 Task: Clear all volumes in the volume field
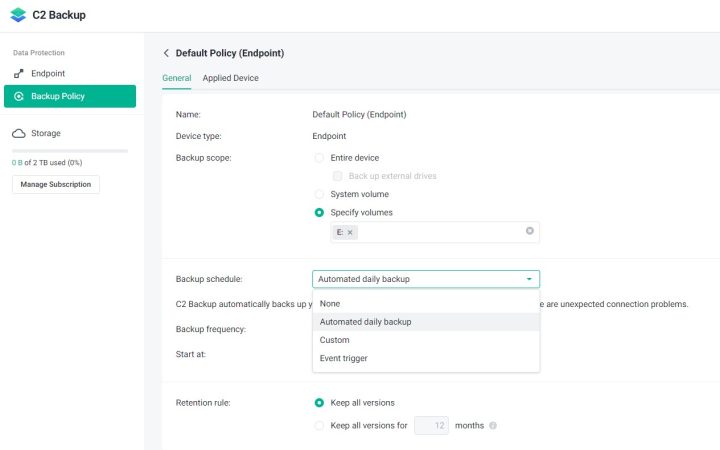coord(529,231)
